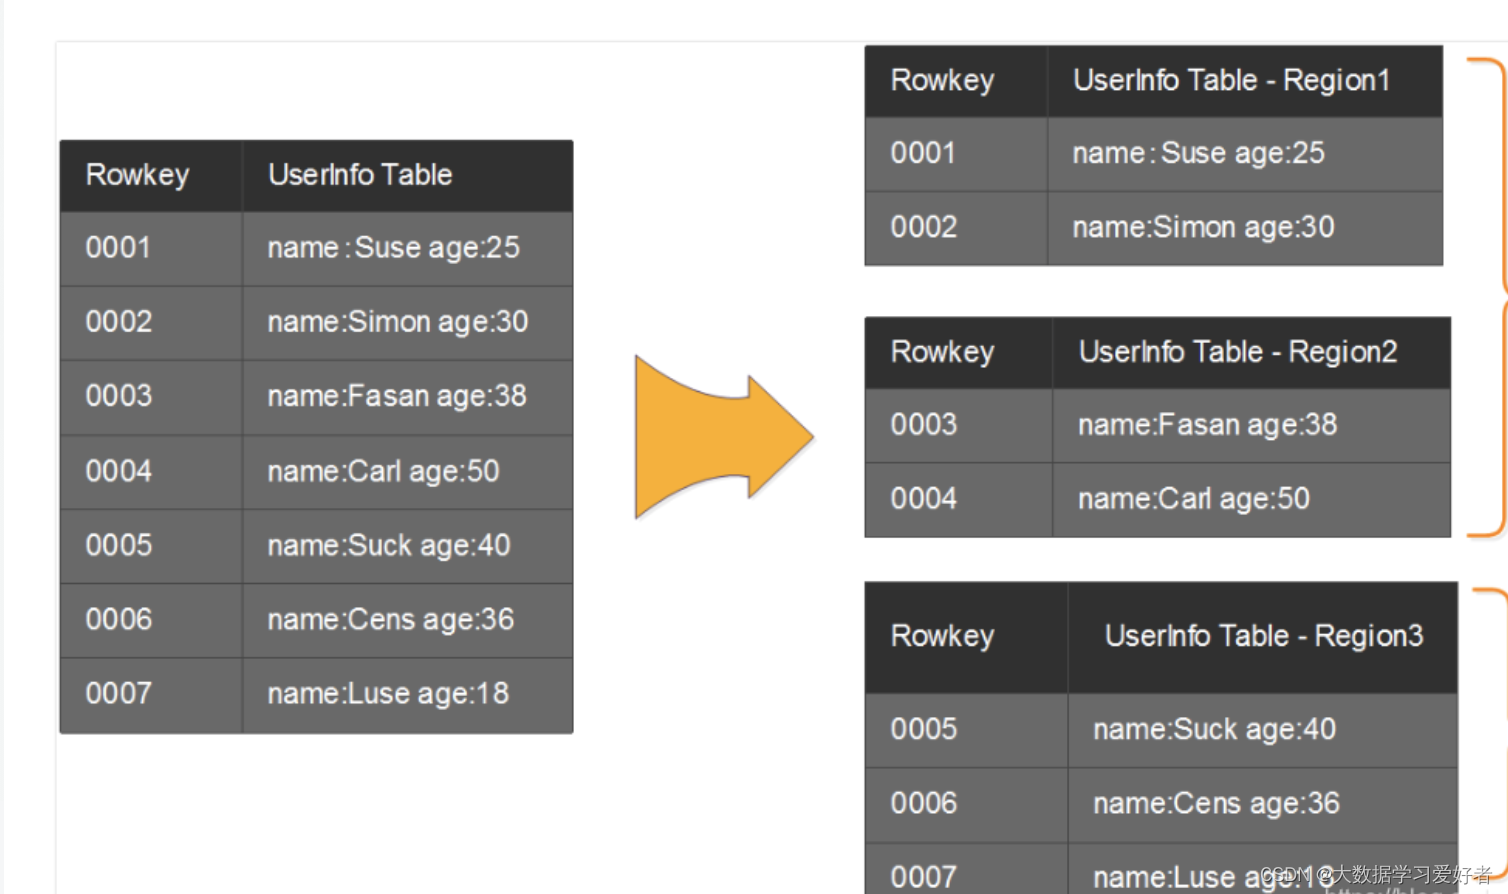Select 'name:Cens age:36' in the Region3 table

(1217, 803)
